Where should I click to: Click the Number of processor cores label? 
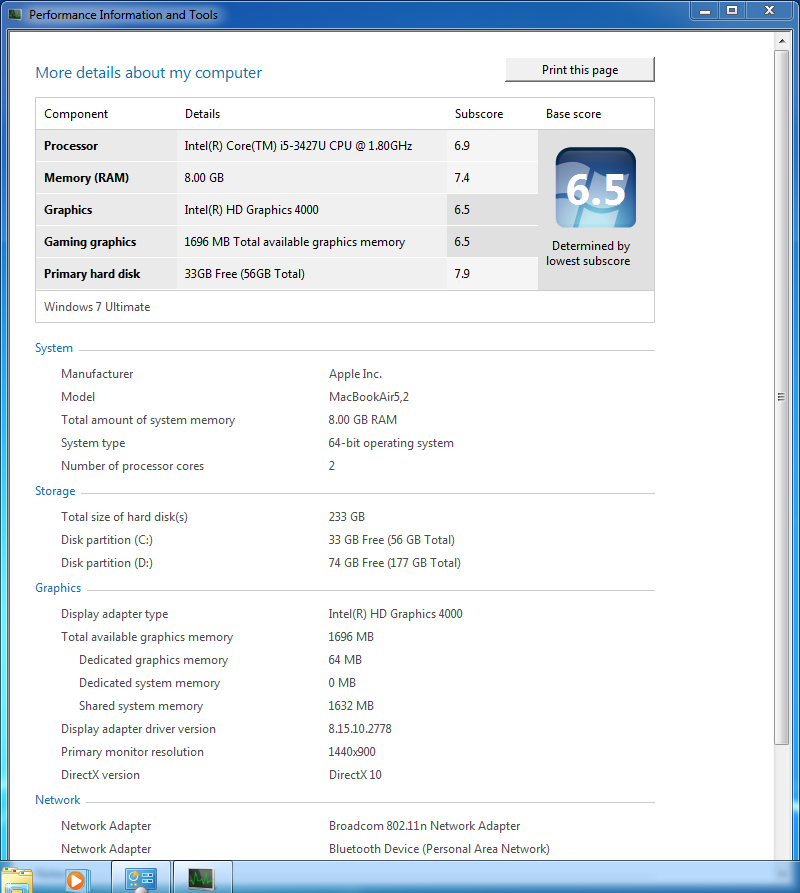132,466
